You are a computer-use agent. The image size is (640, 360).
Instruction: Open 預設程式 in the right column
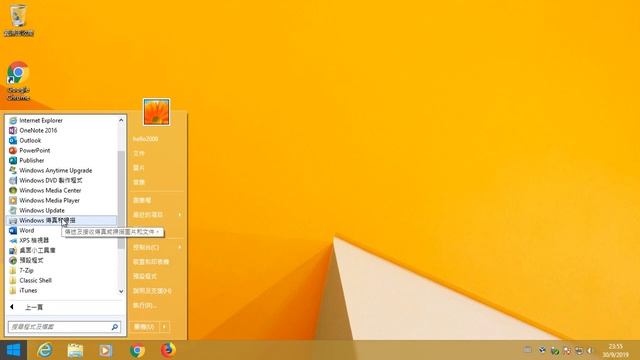157,276
